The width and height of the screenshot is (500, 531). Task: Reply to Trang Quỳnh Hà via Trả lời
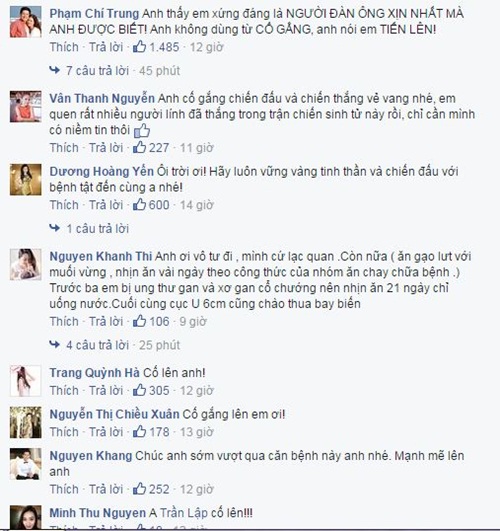click(x=106, y=390)
